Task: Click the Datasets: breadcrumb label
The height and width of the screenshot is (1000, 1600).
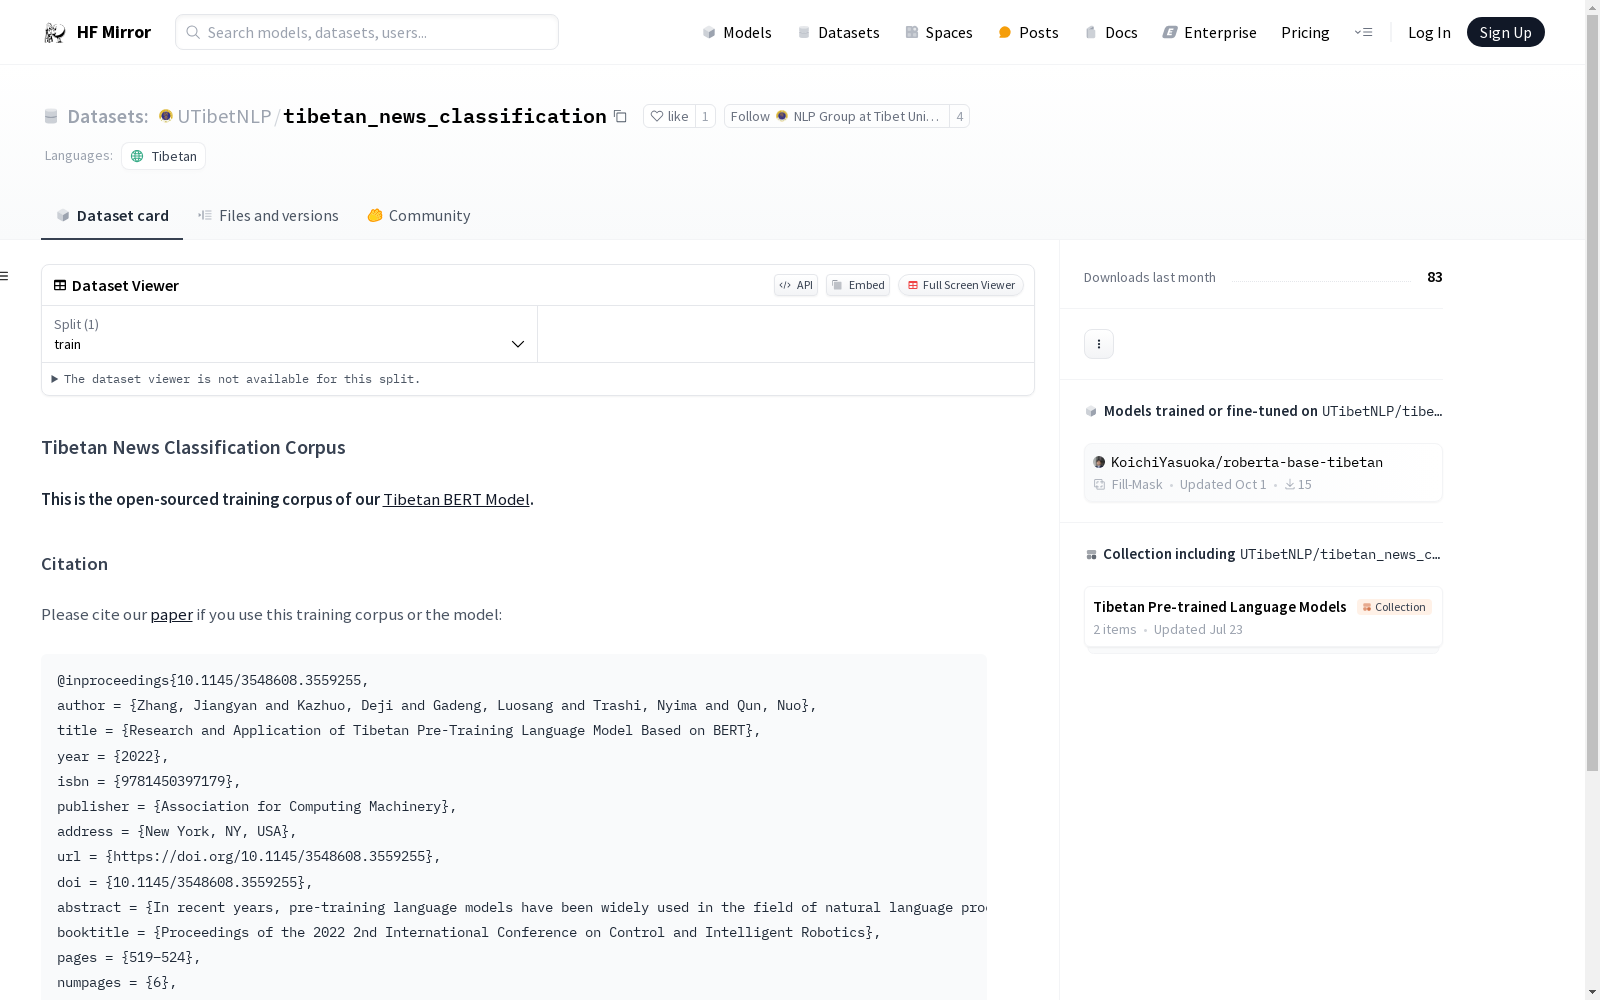Action: pyautogui.click(x=108, y=116)
